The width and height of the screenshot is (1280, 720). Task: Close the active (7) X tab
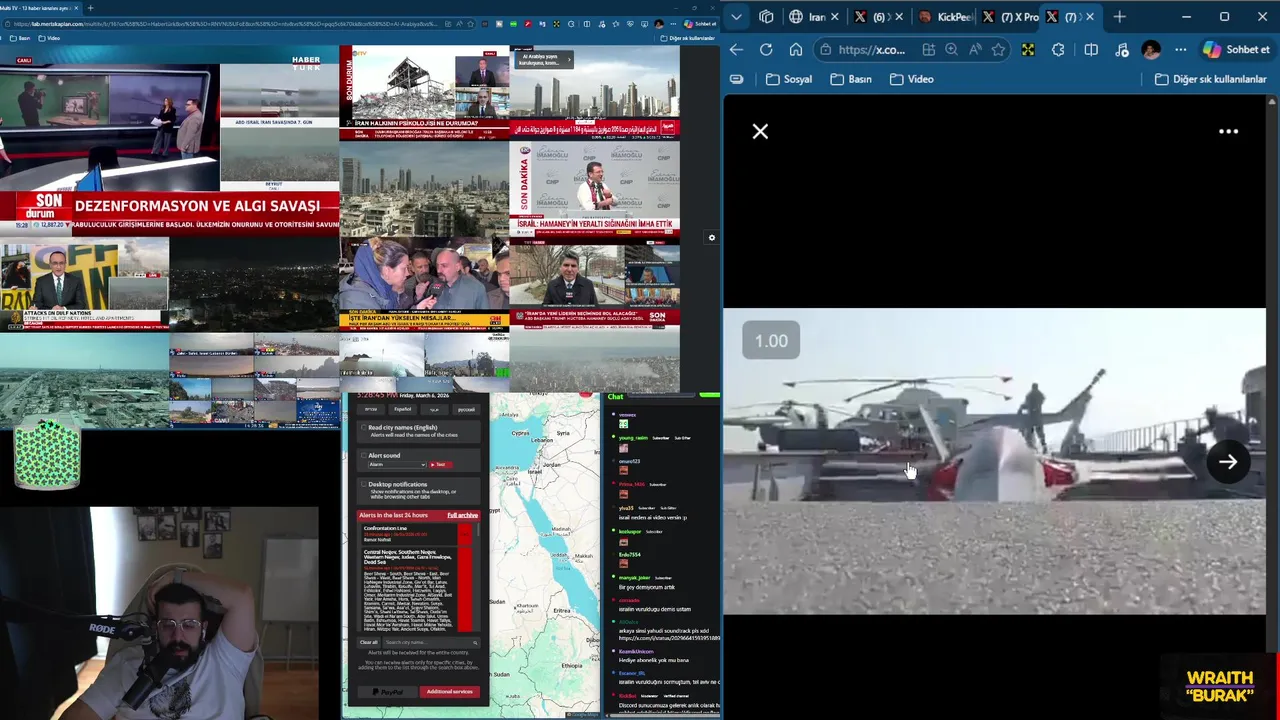point(1089,16)
